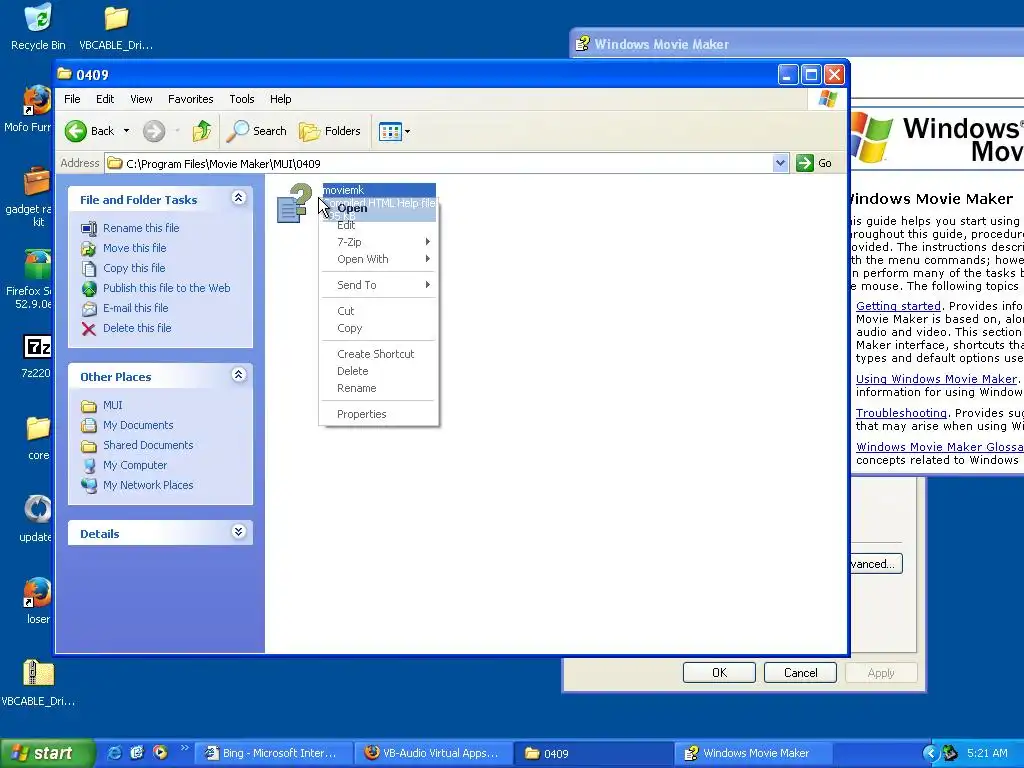The width and height of the screenshot is (1024, 768).
Task: Click the green Go arrow button
Action: pos(805,163)
